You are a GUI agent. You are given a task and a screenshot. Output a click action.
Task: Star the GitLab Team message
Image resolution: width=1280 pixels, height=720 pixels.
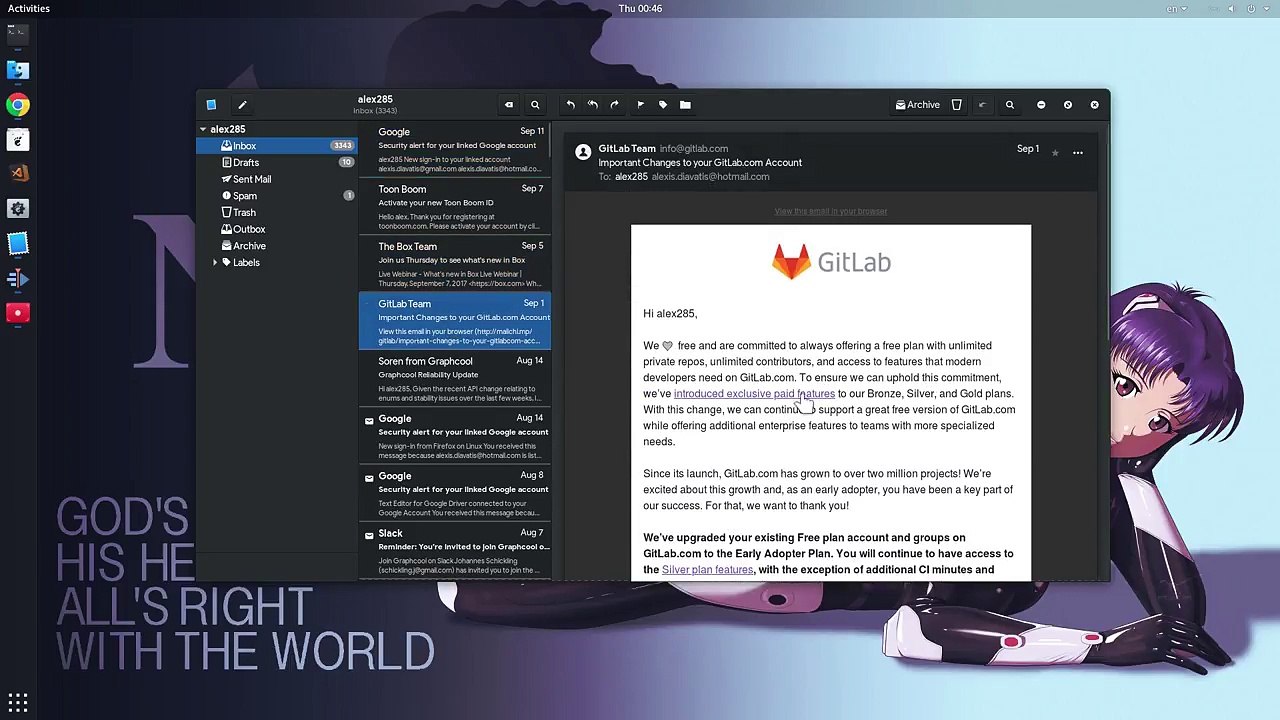1055,152
